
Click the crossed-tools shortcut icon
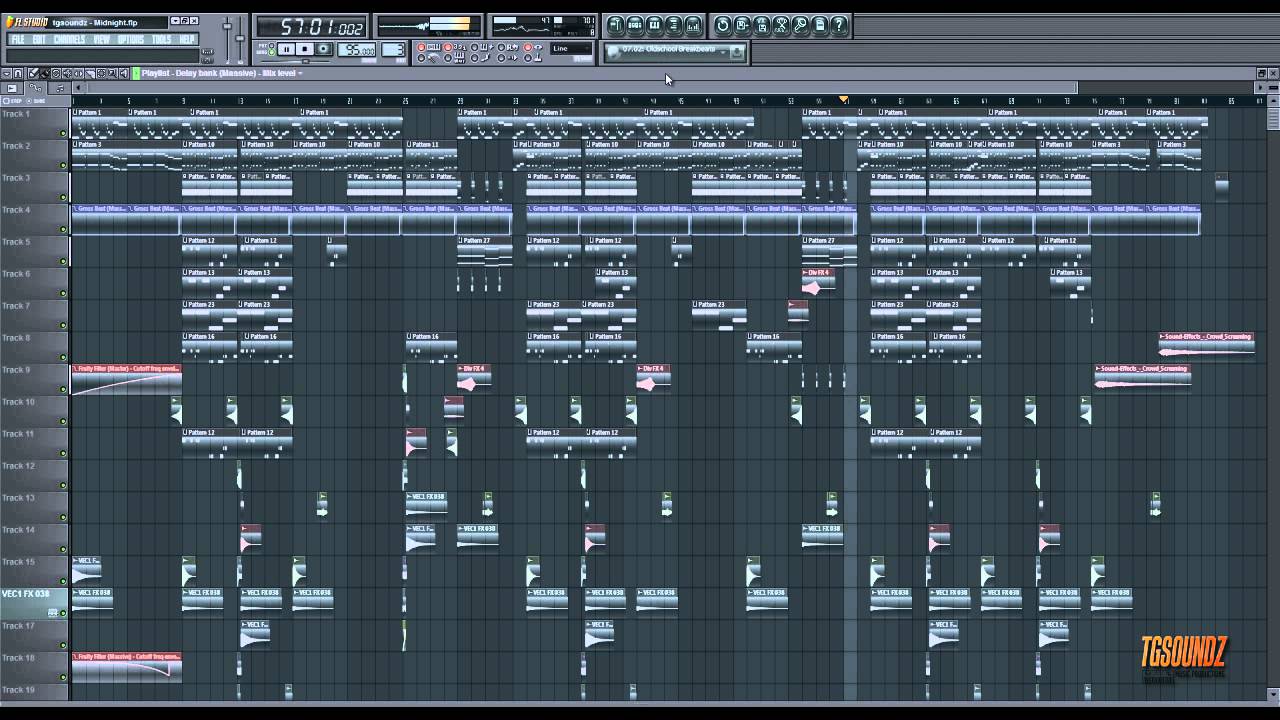click(x=781, y=25)
